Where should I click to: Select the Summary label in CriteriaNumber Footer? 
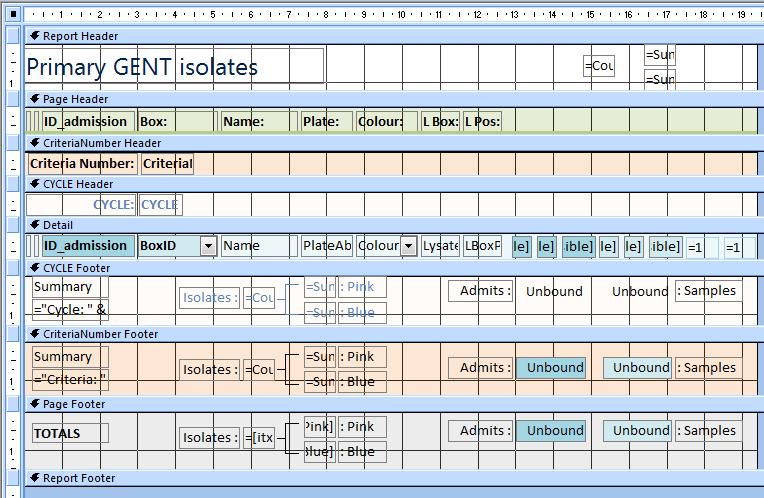point(70,357)
